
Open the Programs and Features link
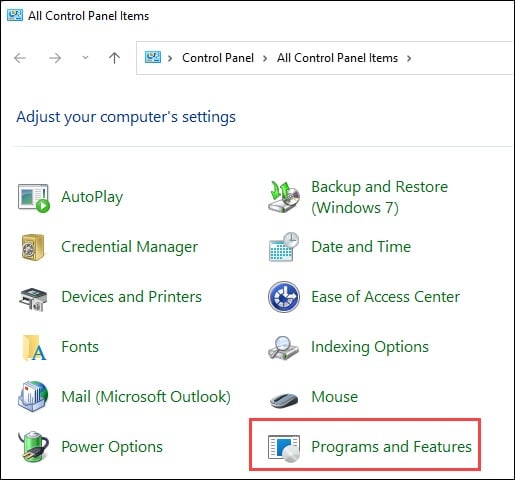(x=391, y=447)
